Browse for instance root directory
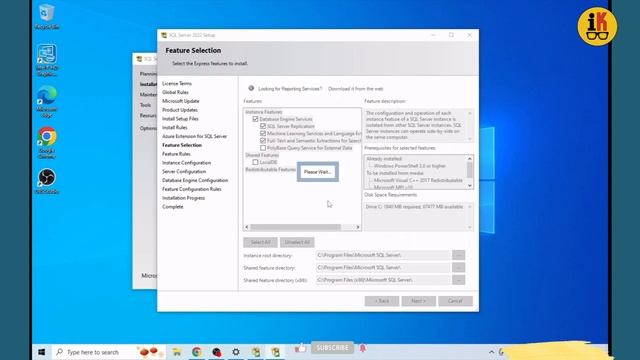 458,255
